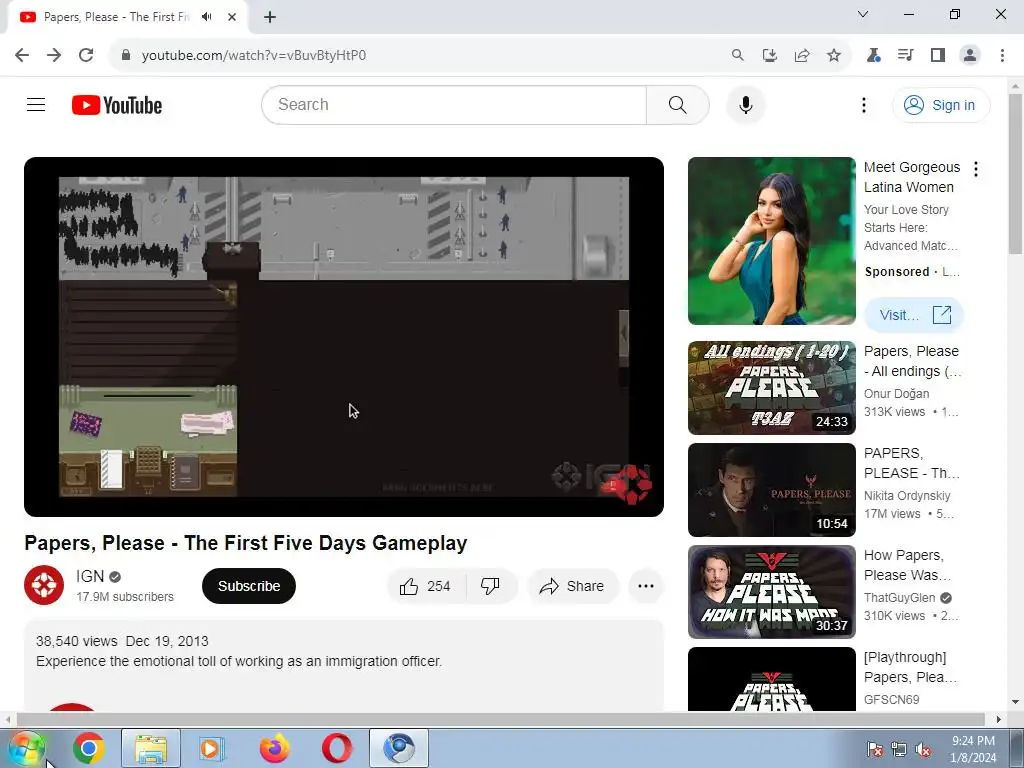Open browser profile avatar

[x=970, y=55]
